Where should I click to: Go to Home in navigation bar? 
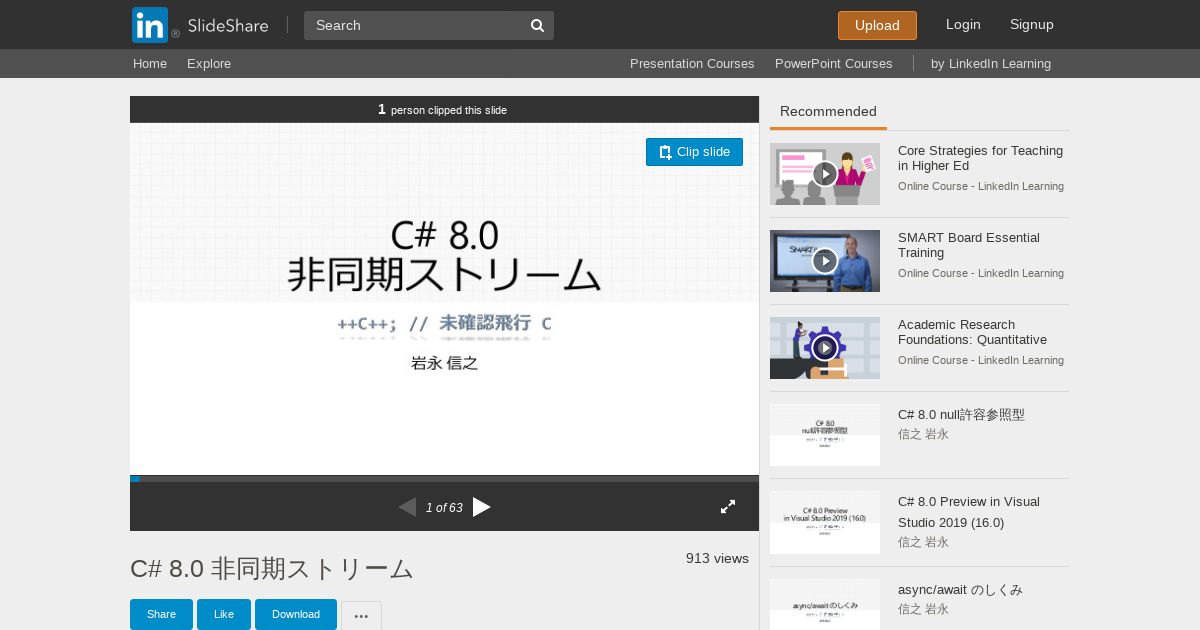[x=150, y=63]
